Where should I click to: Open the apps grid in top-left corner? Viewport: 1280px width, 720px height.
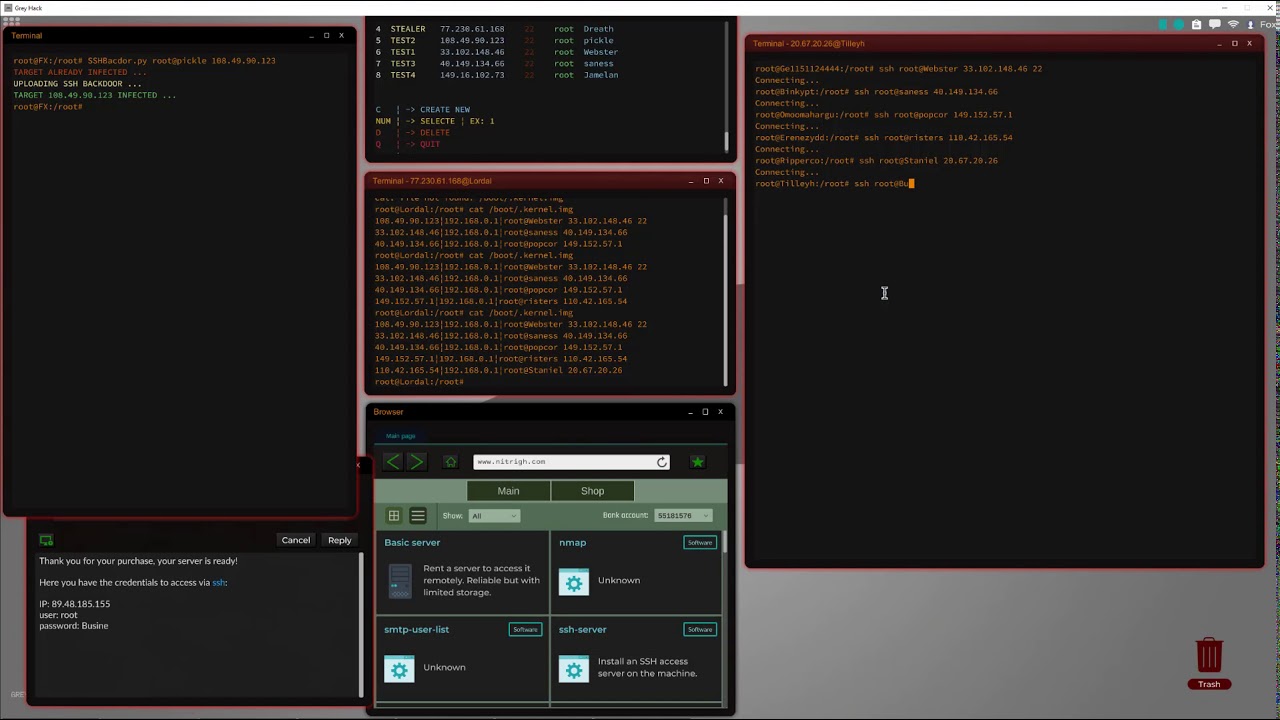tap(11, 21)
